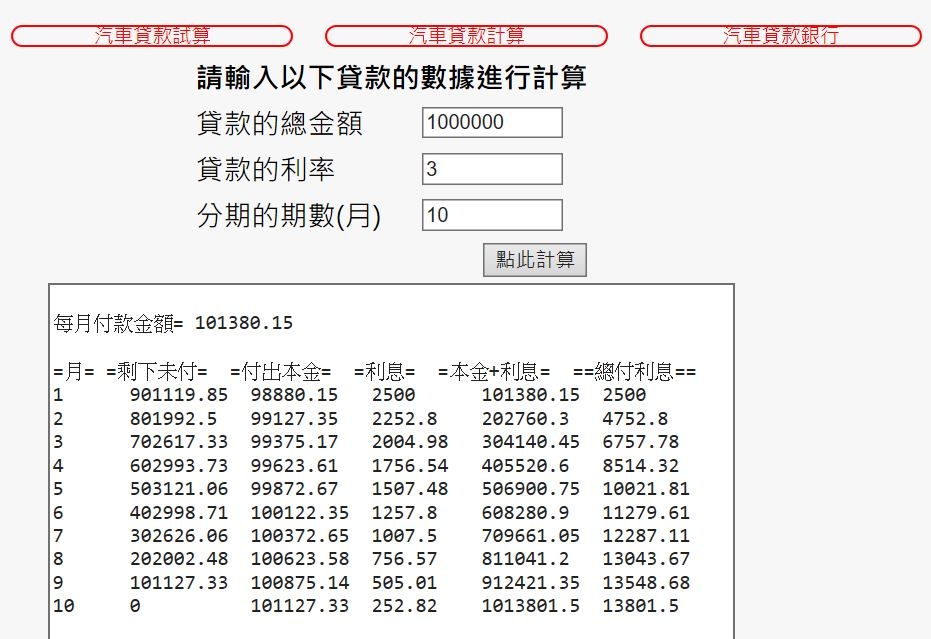Click the 302626.06 remaining balance value
Image resolution: width=931 pixels, height=639 pixels.
click(179, 536)
